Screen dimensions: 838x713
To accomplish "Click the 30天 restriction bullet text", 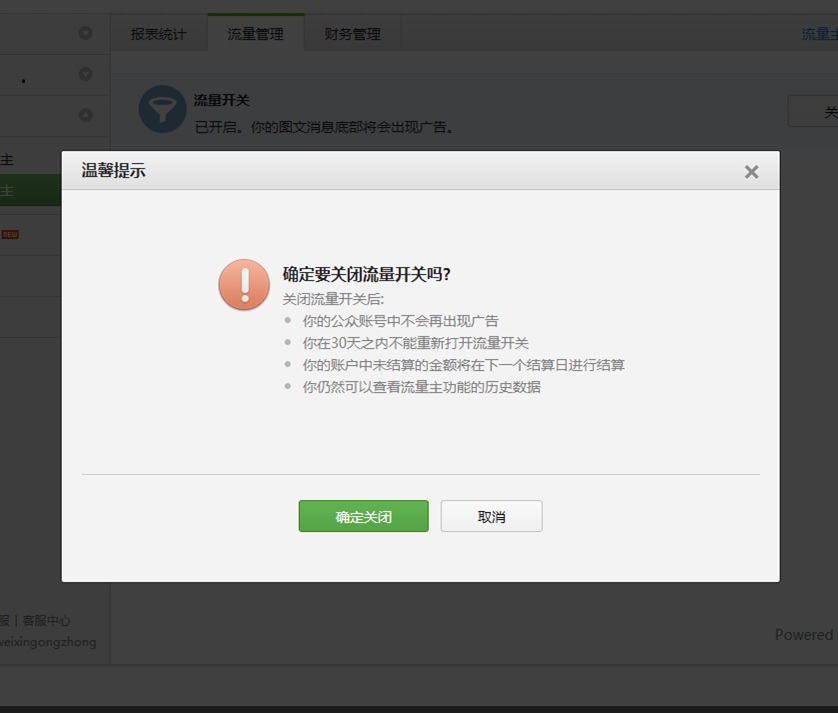I will tap(415, 343).
